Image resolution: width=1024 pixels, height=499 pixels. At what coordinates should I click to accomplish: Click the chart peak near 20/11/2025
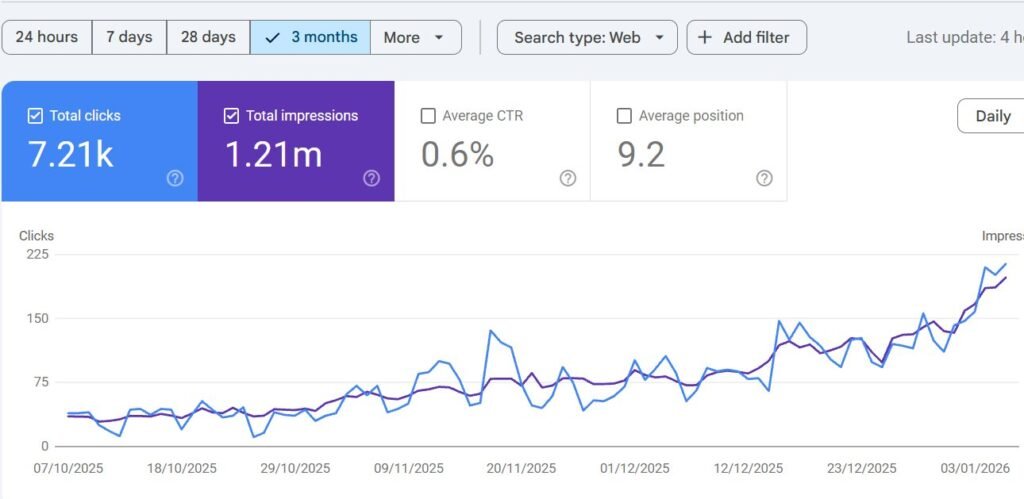click(x=490, y=331)
